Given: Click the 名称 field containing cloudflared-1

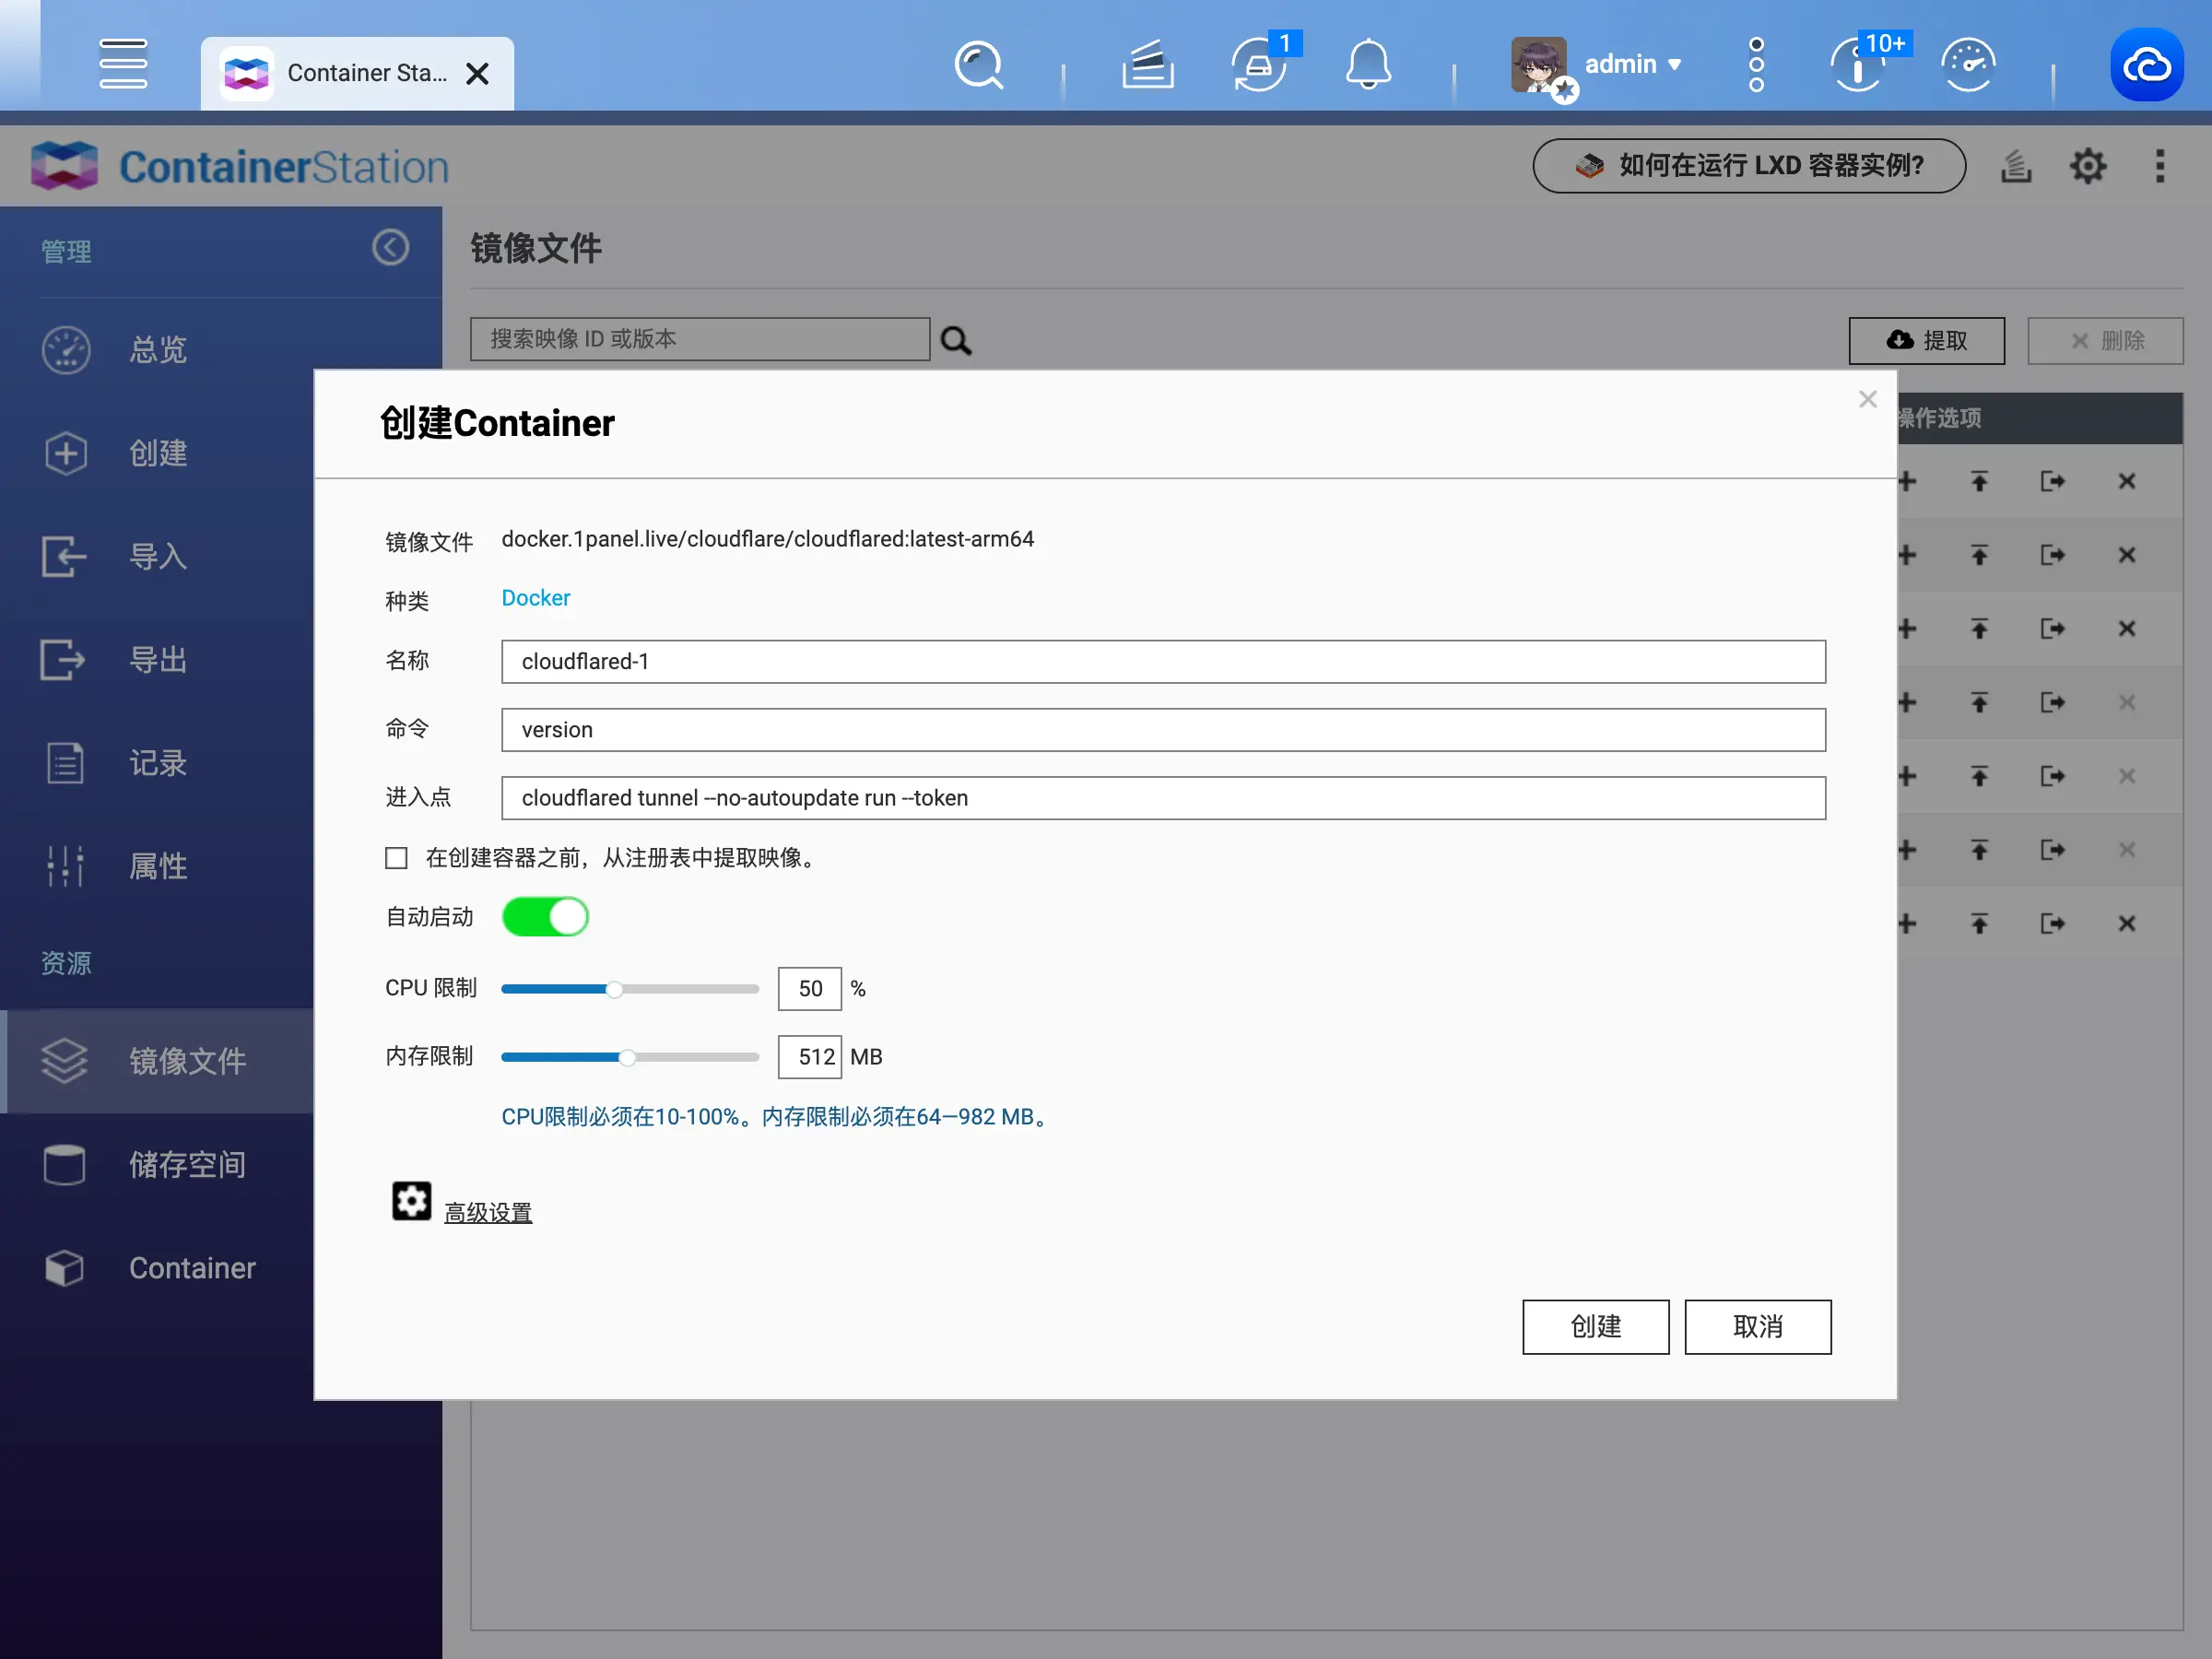Looking at the screenshot, I should tap(1163, 661).
